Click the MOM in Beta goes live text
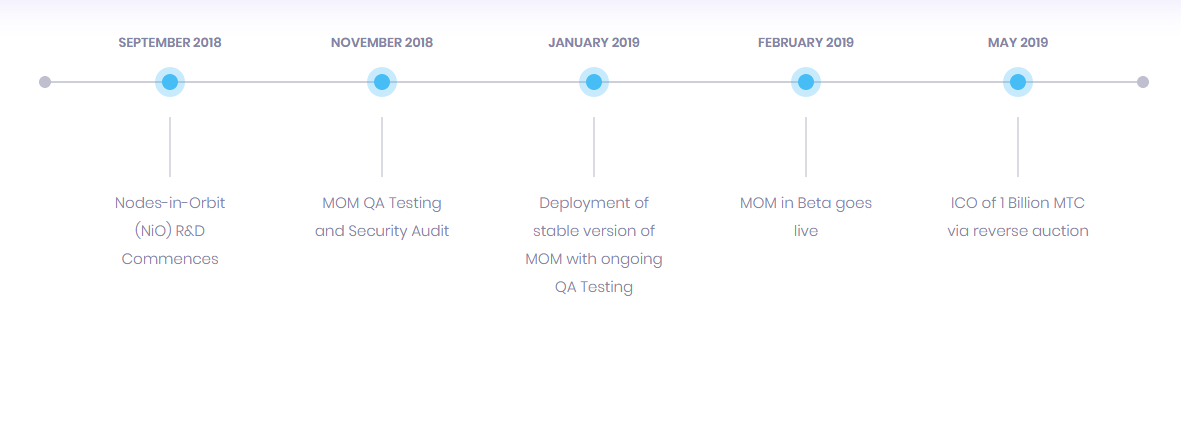The height and width of the screenshot is (431, 1181). [x=806, y=217]
